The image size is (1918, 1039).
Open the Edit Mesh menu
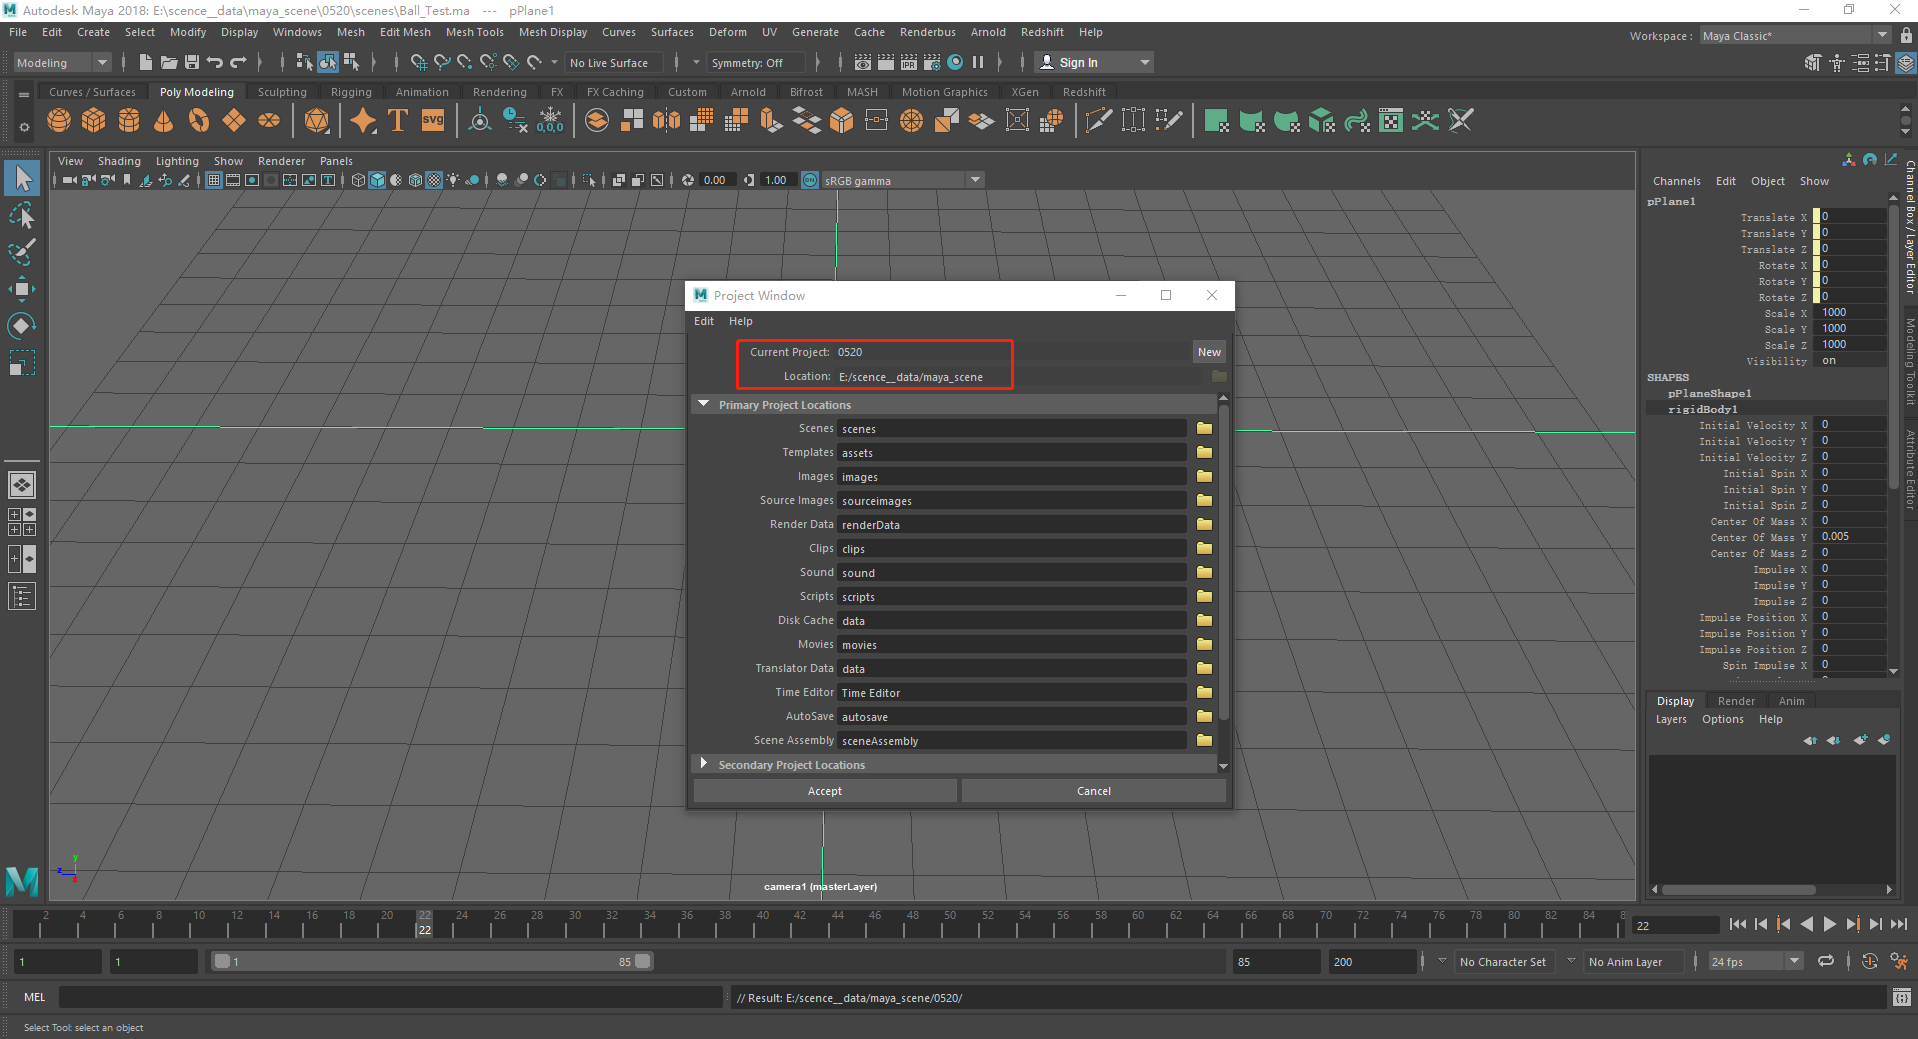coord(405,32)
